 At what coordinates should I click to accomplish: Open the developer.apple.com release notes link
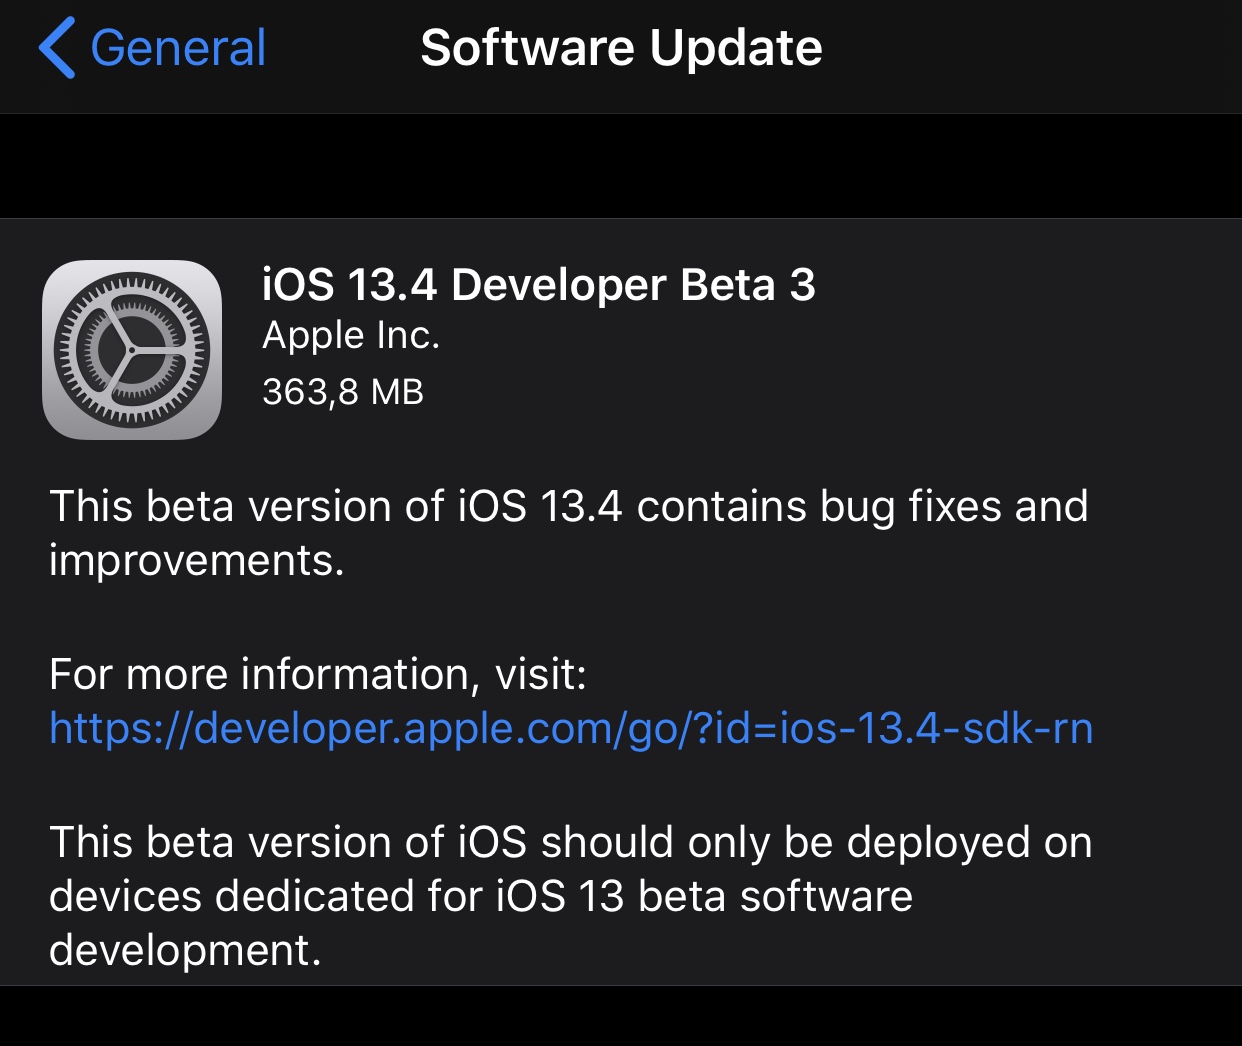pyautogui.click(x=571, y=728)
